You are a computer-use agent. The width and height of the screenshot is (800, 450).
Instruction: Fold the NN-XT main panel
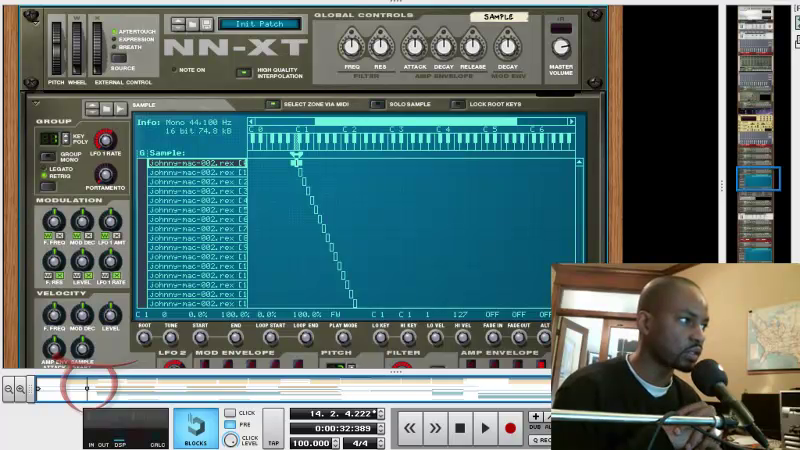(36, 23)
